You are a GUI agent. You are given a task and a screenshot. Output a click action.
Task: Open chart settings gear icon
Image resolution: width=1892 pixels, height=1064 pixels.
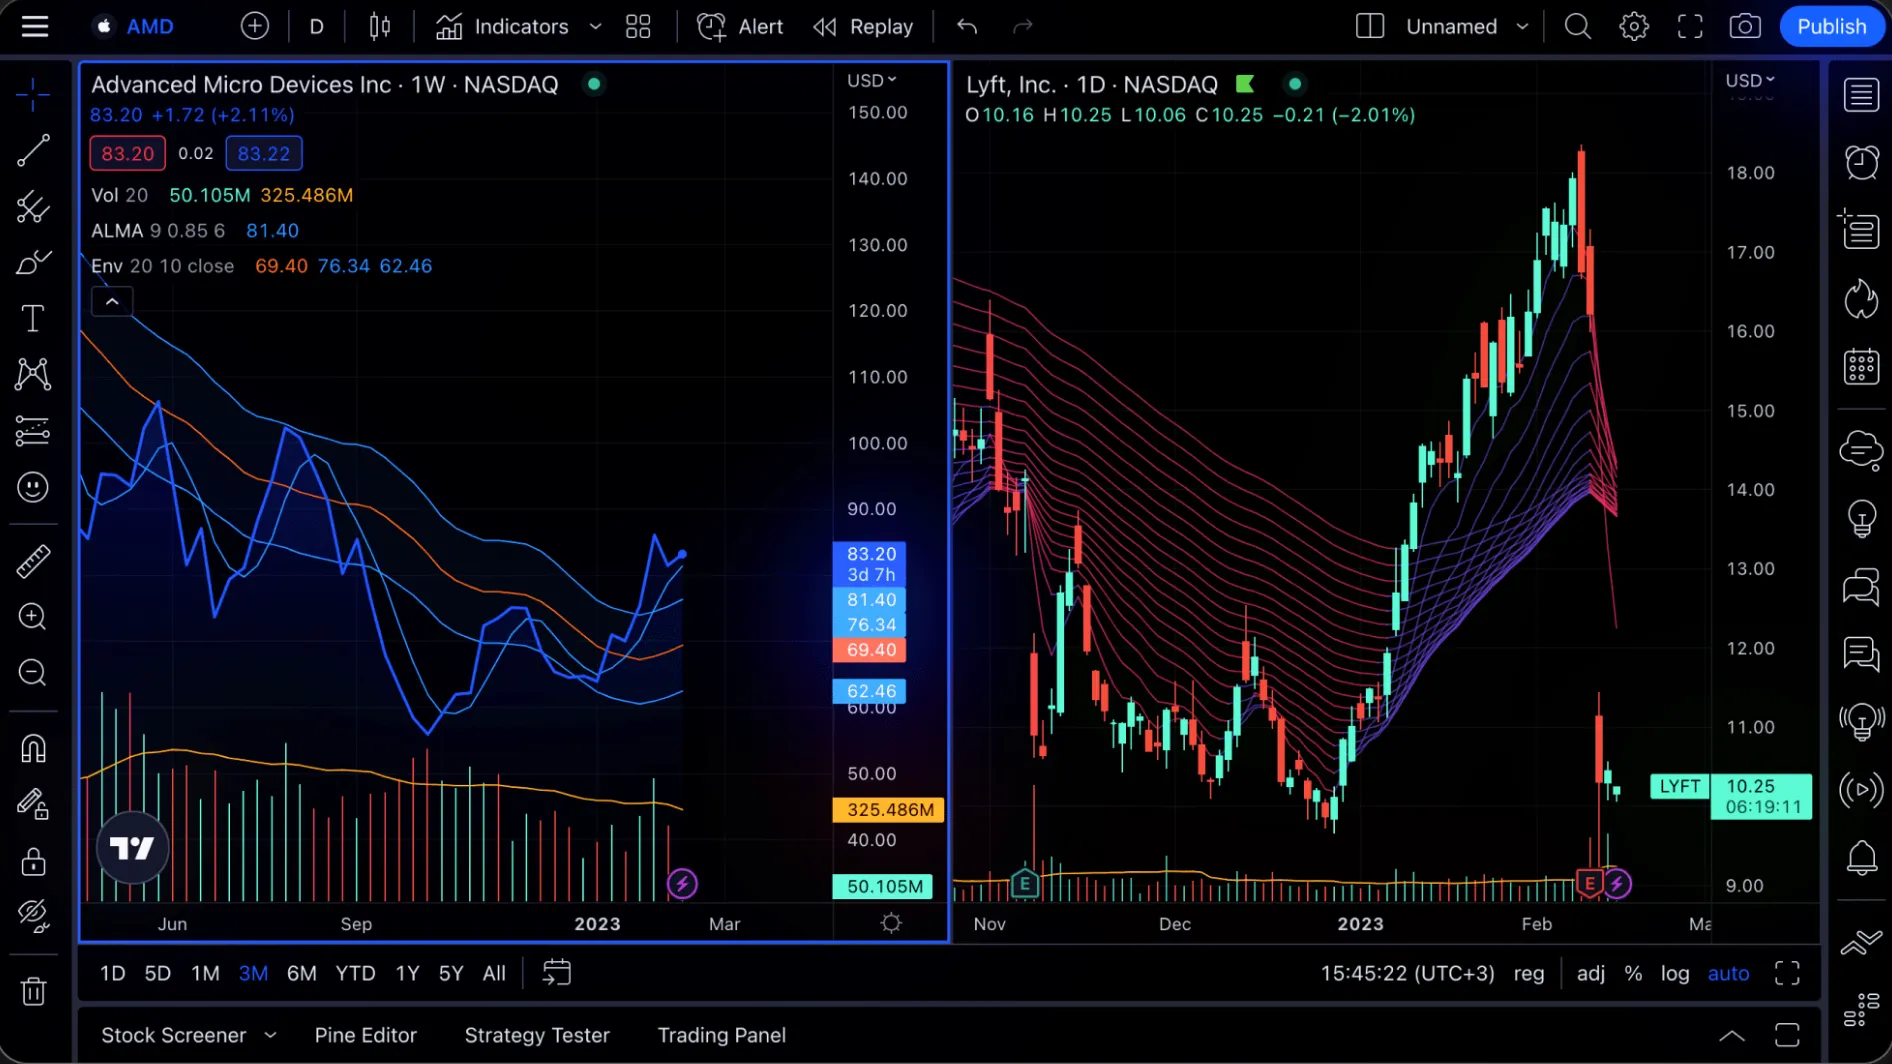(x=1634, y=27)
